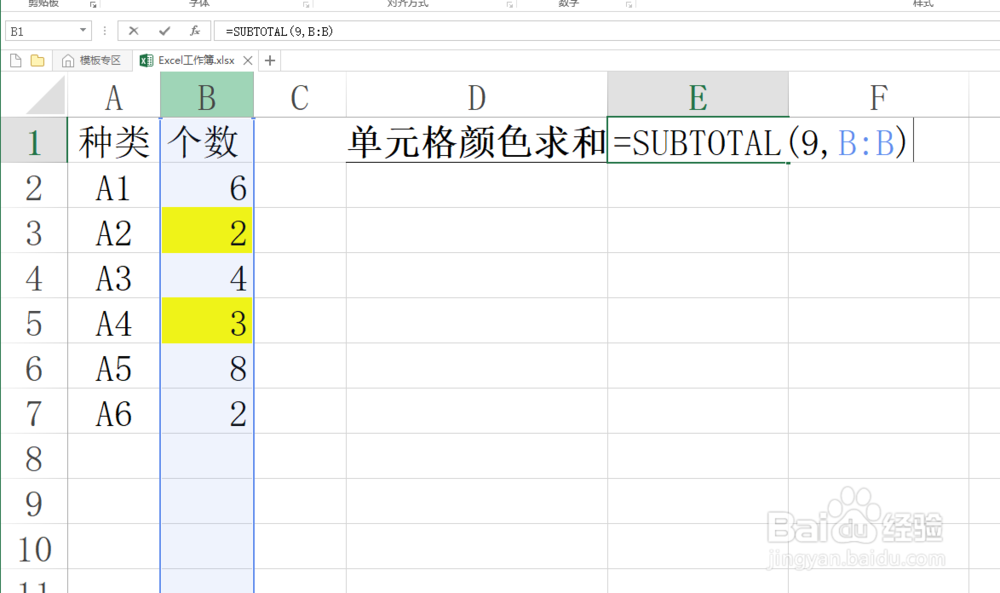The height and width of the screenshot is (593, 1000).
Task: Open the 数字 group dialog launcher
Action: [629, 4]
